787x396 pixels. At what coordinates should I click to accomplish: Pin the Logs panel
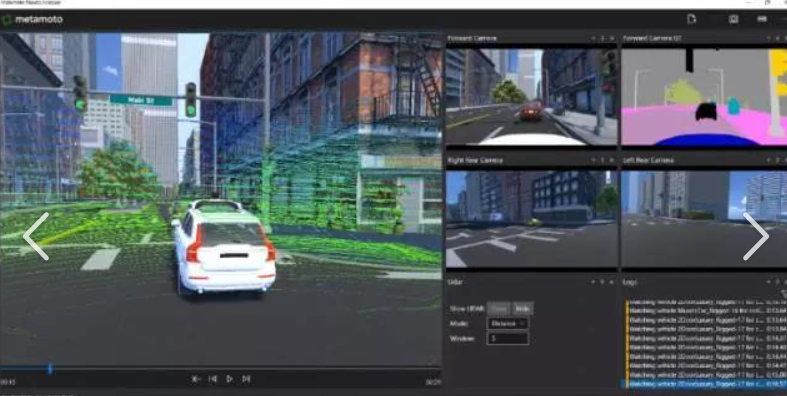coord(778,282)
